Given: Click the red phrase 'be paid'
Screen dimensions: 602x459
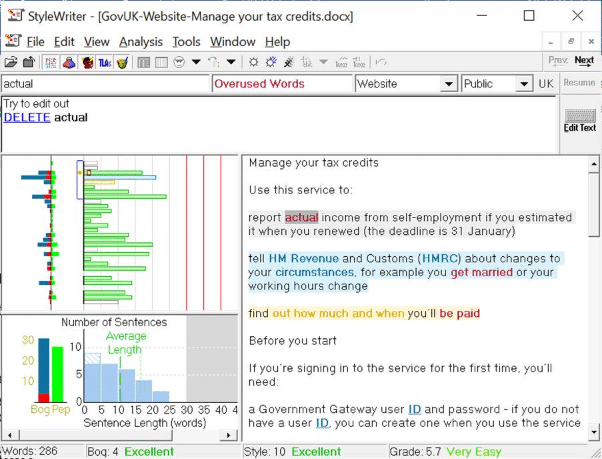Looking at the screenshot, I should pyautogui.click(x=460, y=313).
